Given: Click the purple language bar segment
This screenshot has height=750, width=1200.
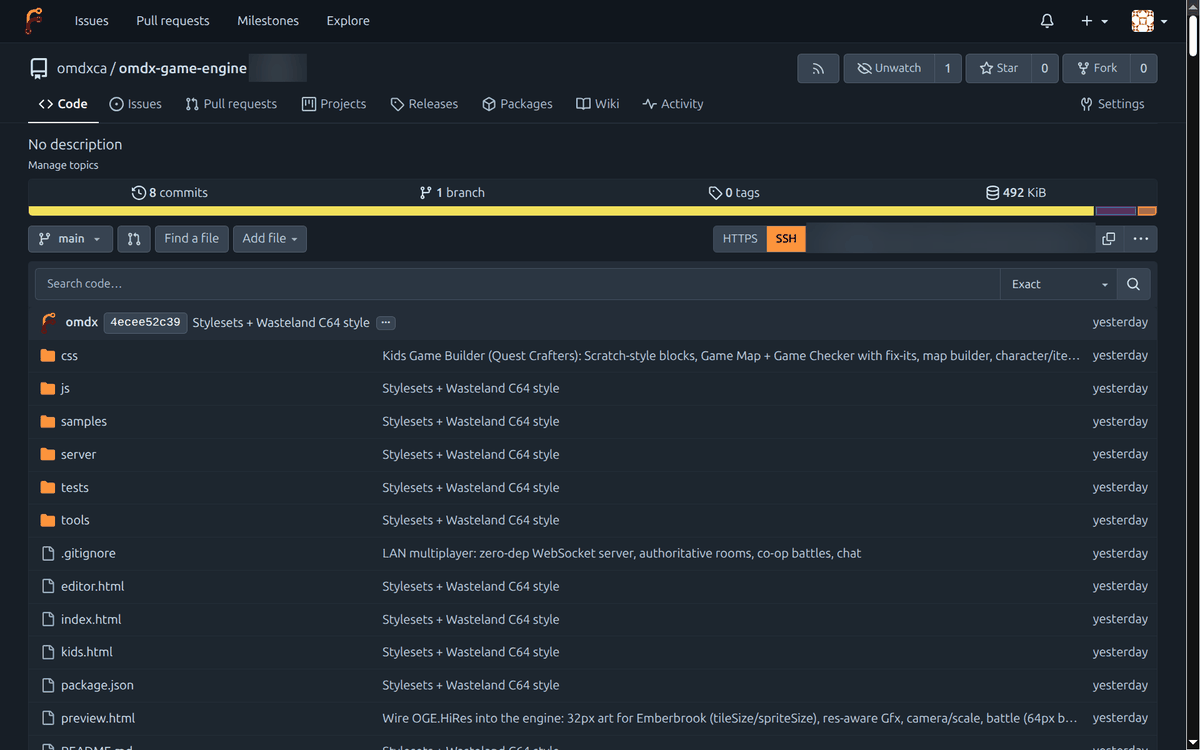Looking at the screenshot, I should pos(1116,211).
